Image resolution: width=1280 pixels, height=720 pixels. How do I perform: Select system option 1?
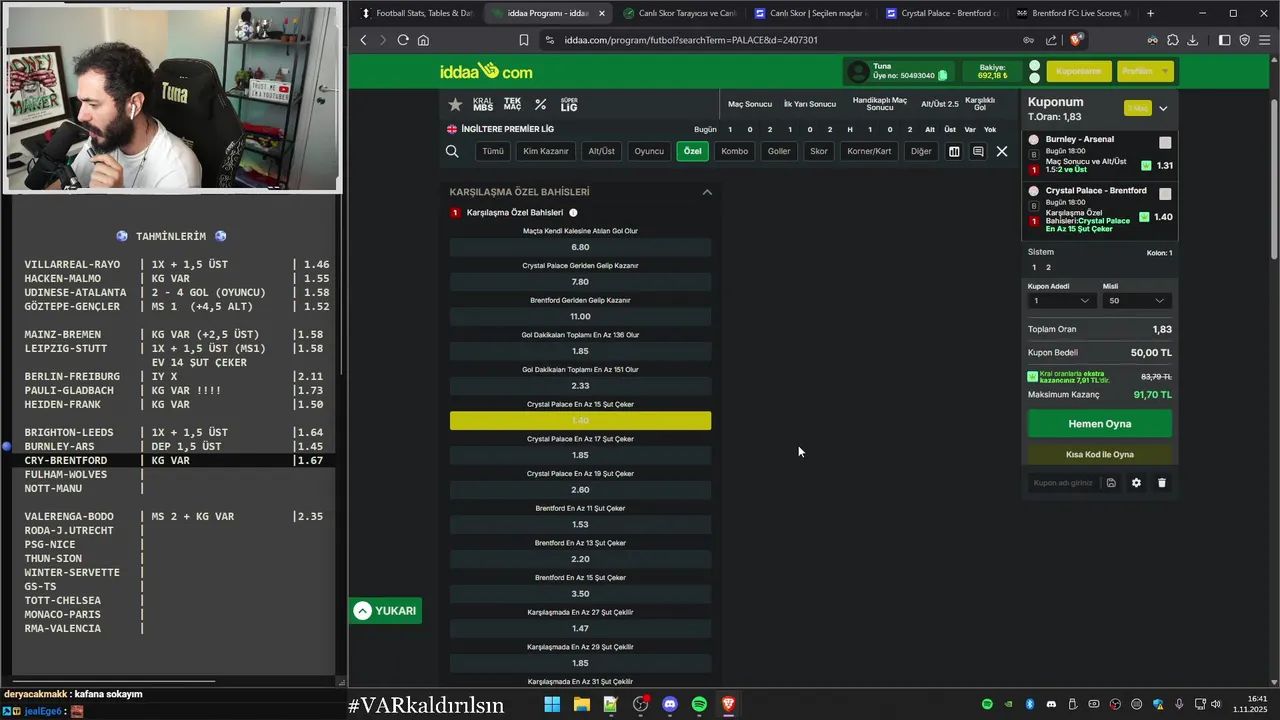pyautogui.click(x=1035, y=268)
